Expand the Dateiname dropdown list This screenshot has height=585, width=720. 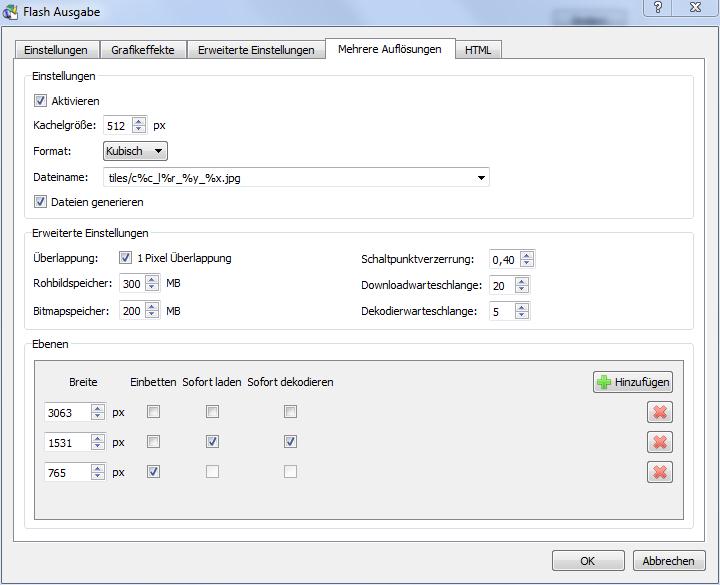point(481,179)
